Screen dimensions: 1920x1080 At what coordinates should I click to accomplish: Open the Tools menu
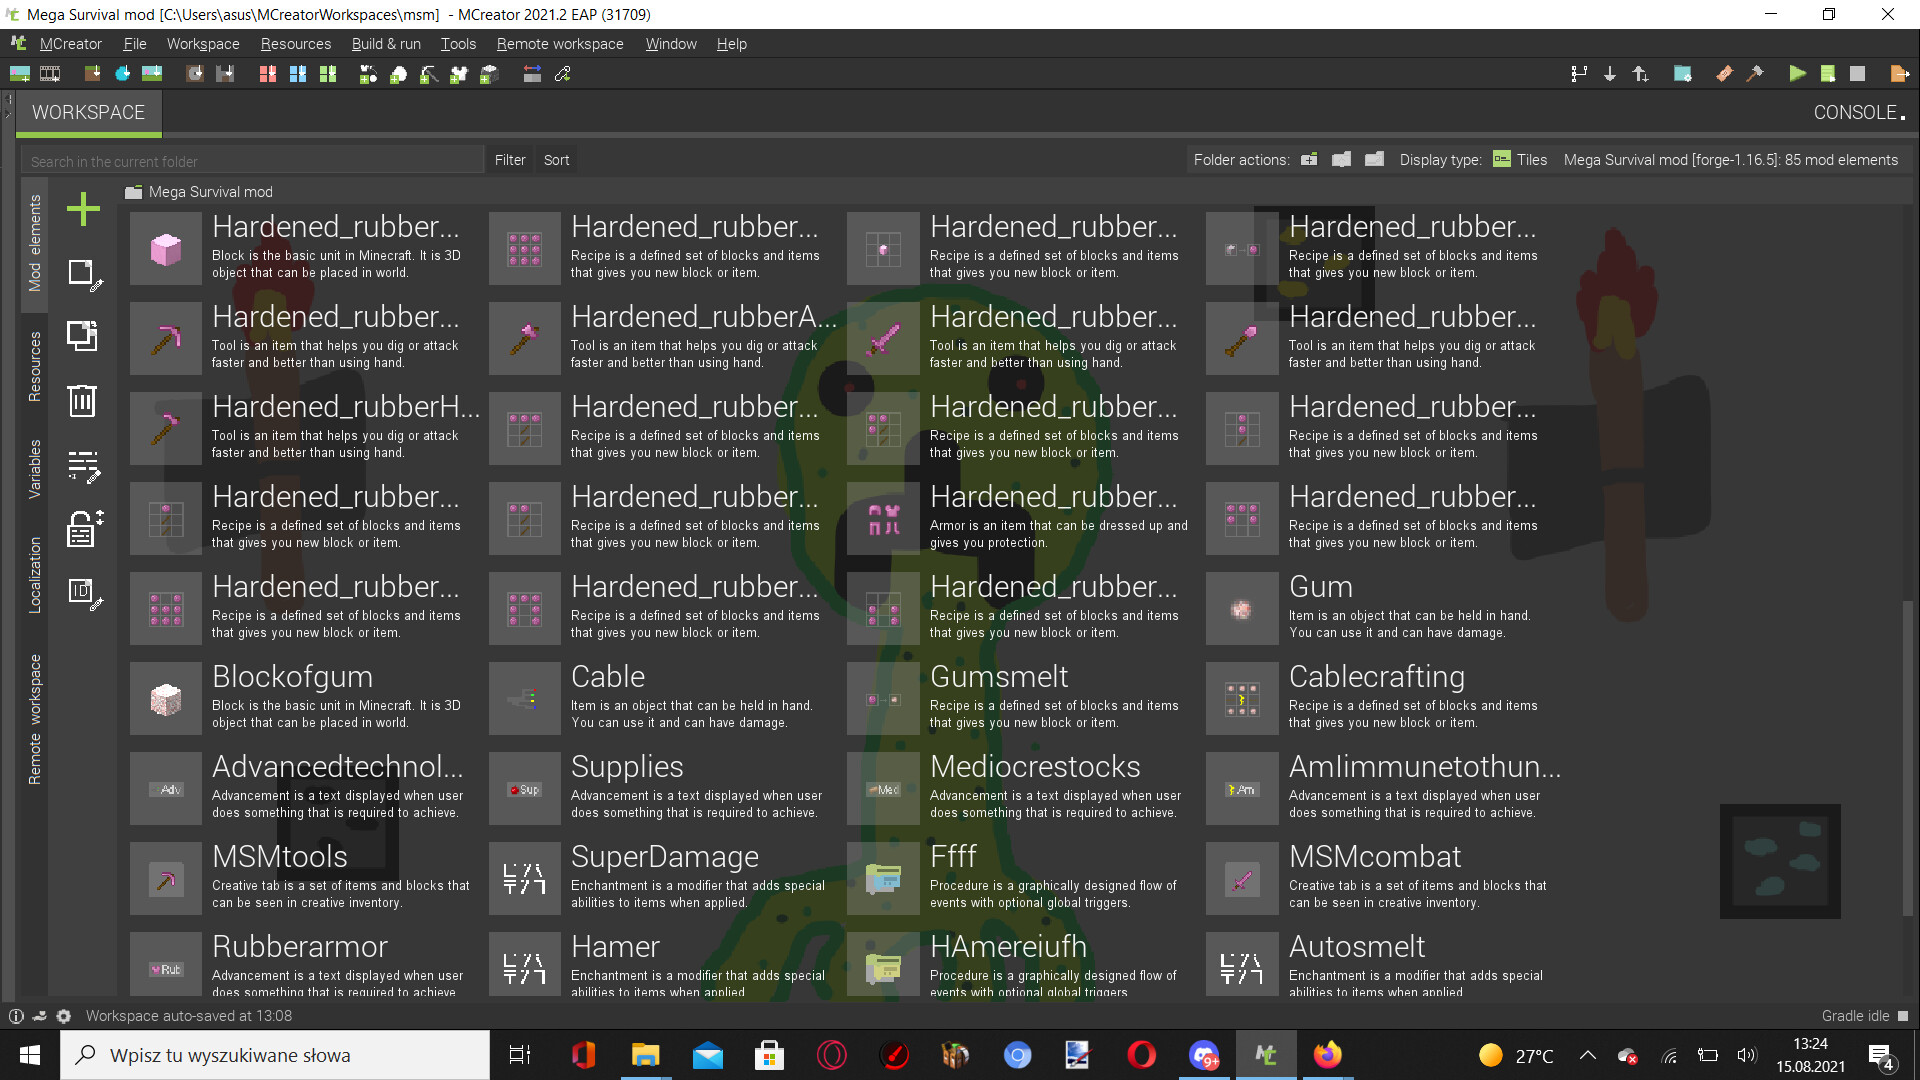pos(458,44)
